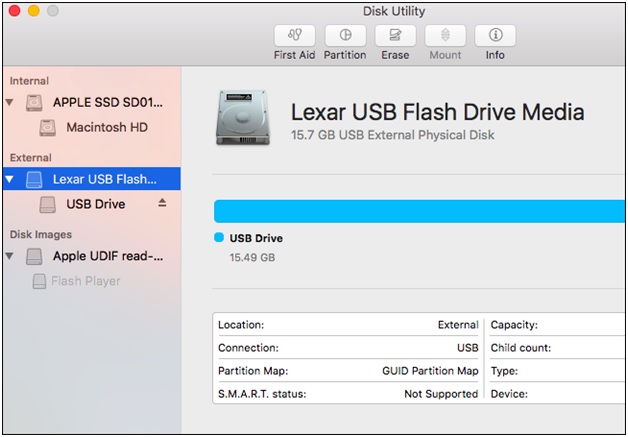Click the Partition Map row in table
This screenshot has width=628, height=437.
click(348, 371)
